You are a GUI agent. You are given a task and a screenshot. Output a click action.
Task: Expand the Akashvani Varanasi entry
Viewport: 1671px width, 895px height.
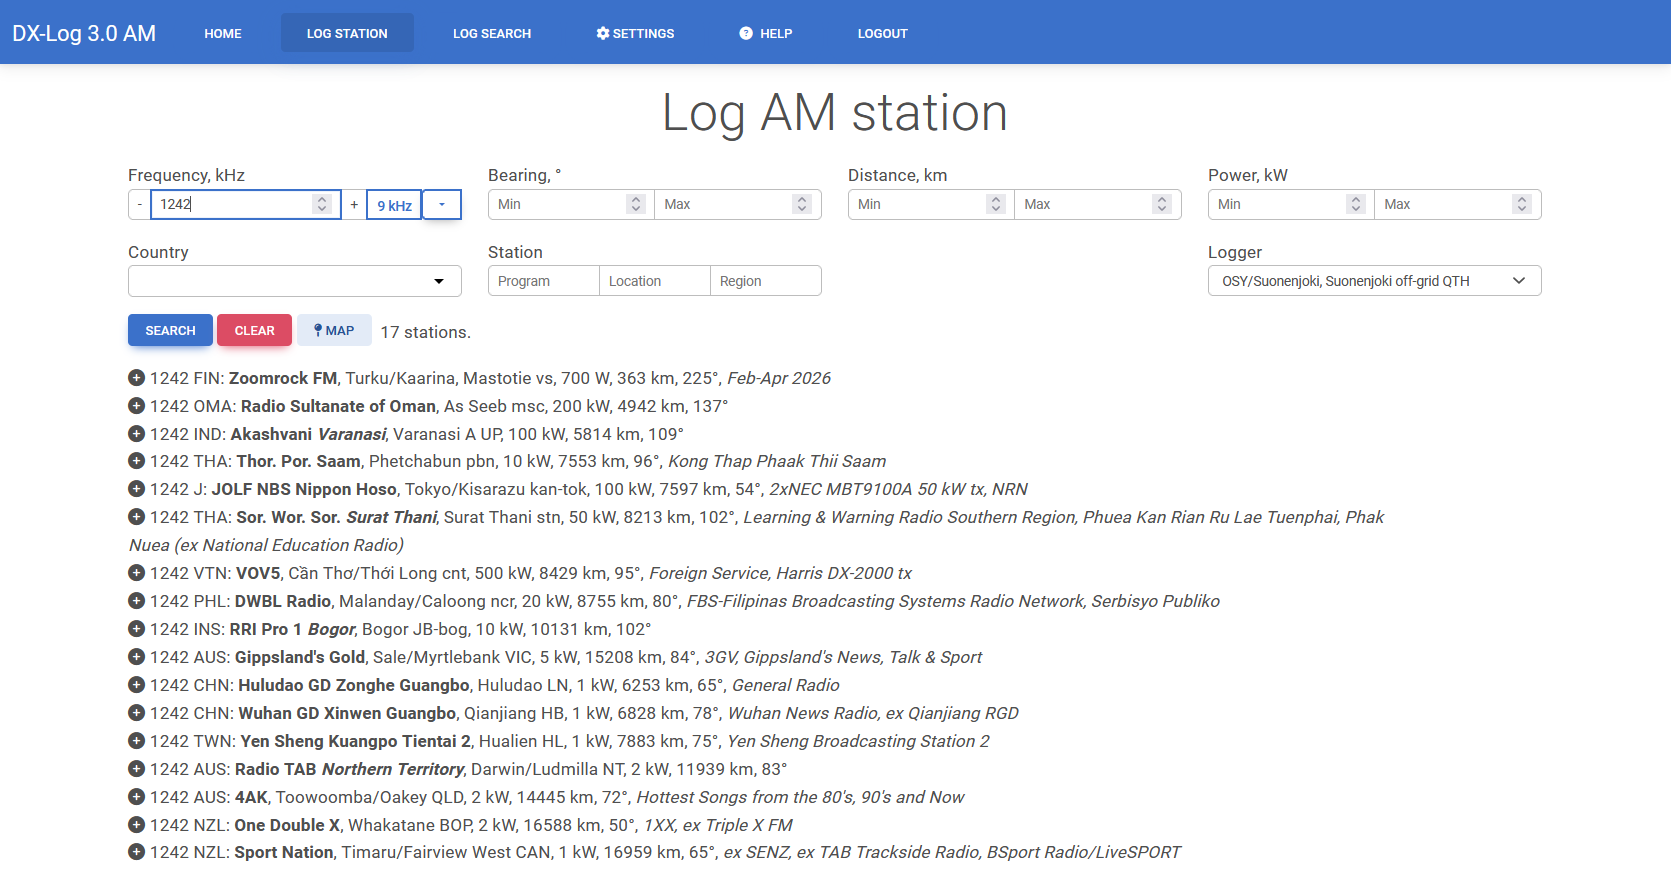coord(137,434)
